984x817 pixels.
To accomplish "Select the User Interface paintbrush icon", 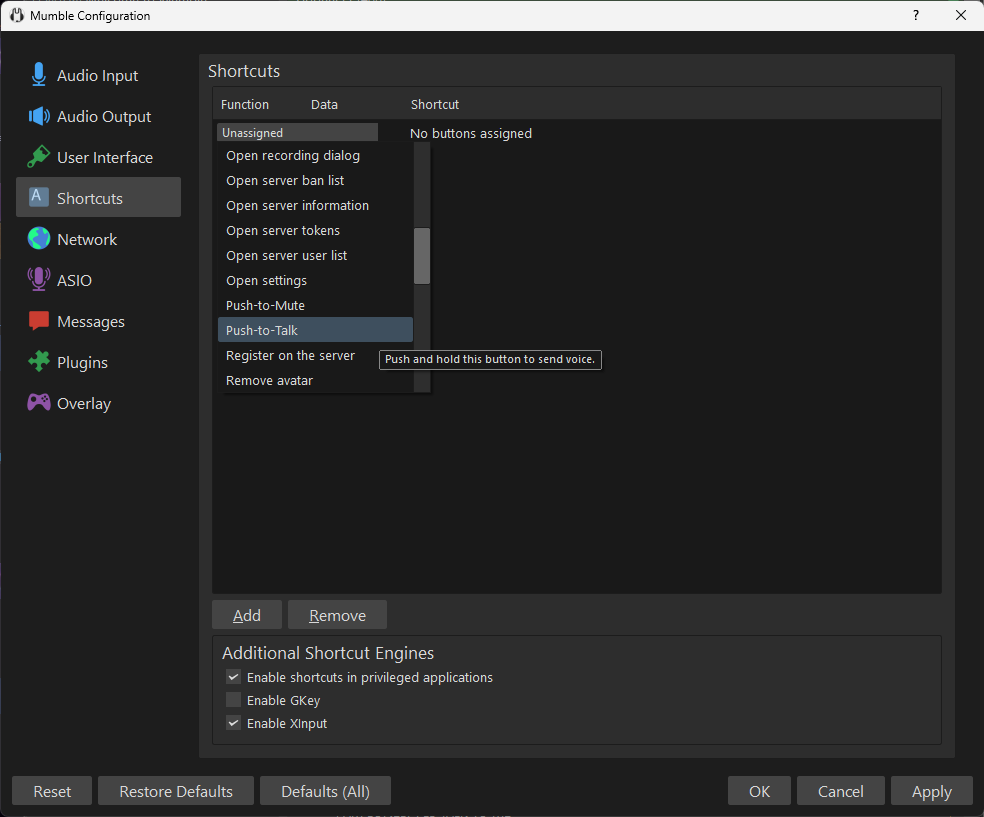I will (39, 157).
